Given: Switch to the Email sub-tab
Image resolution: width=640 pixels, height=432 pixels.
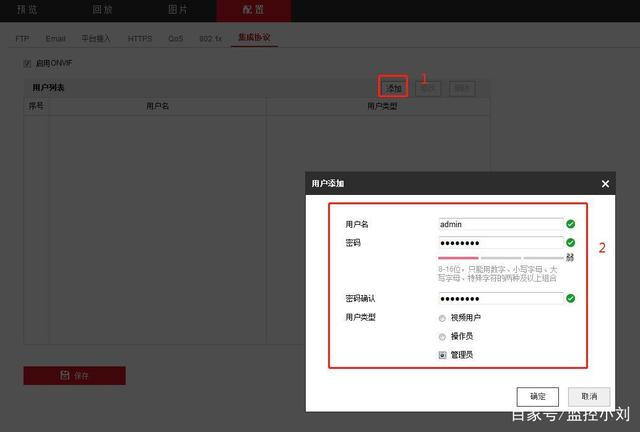Looking at the screenshot, I should pyautogui.click(x=56, y=39).
